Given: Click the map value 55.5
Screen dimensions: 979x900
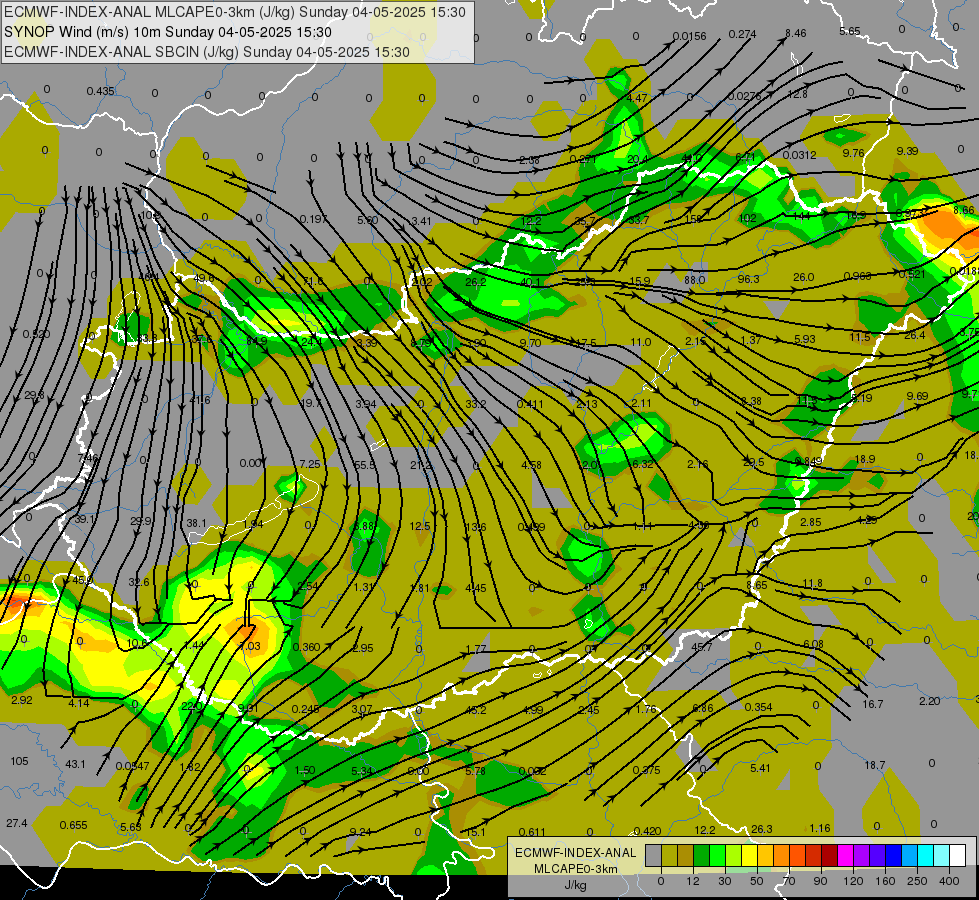Looking at the screenshot, I should click(365, 465).
